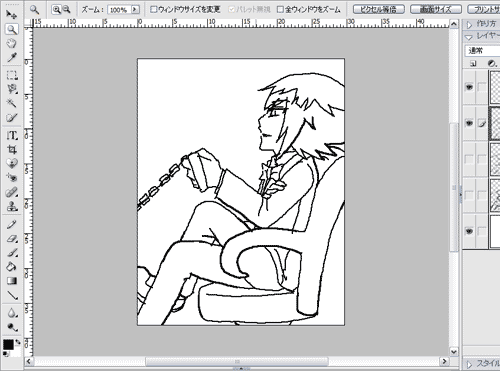Select the bottom white layer thumbnail
This screenshot has width=500, height=371.
[495, 231]
